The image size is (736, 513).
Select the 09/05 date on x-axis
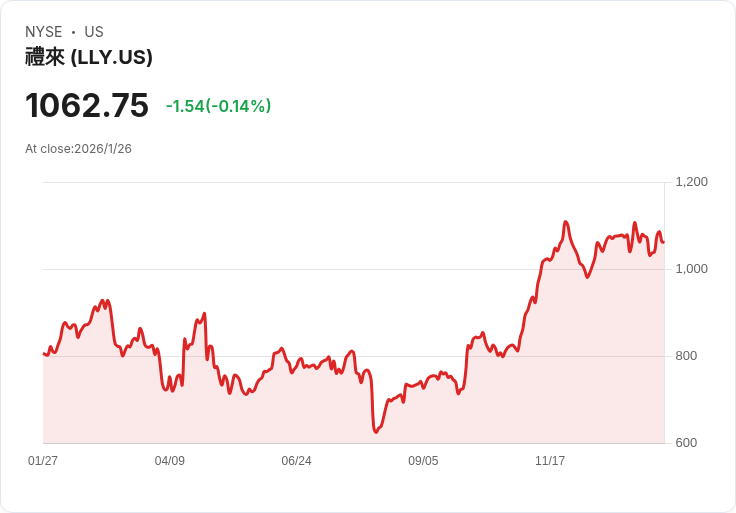(x=423, y=461)
